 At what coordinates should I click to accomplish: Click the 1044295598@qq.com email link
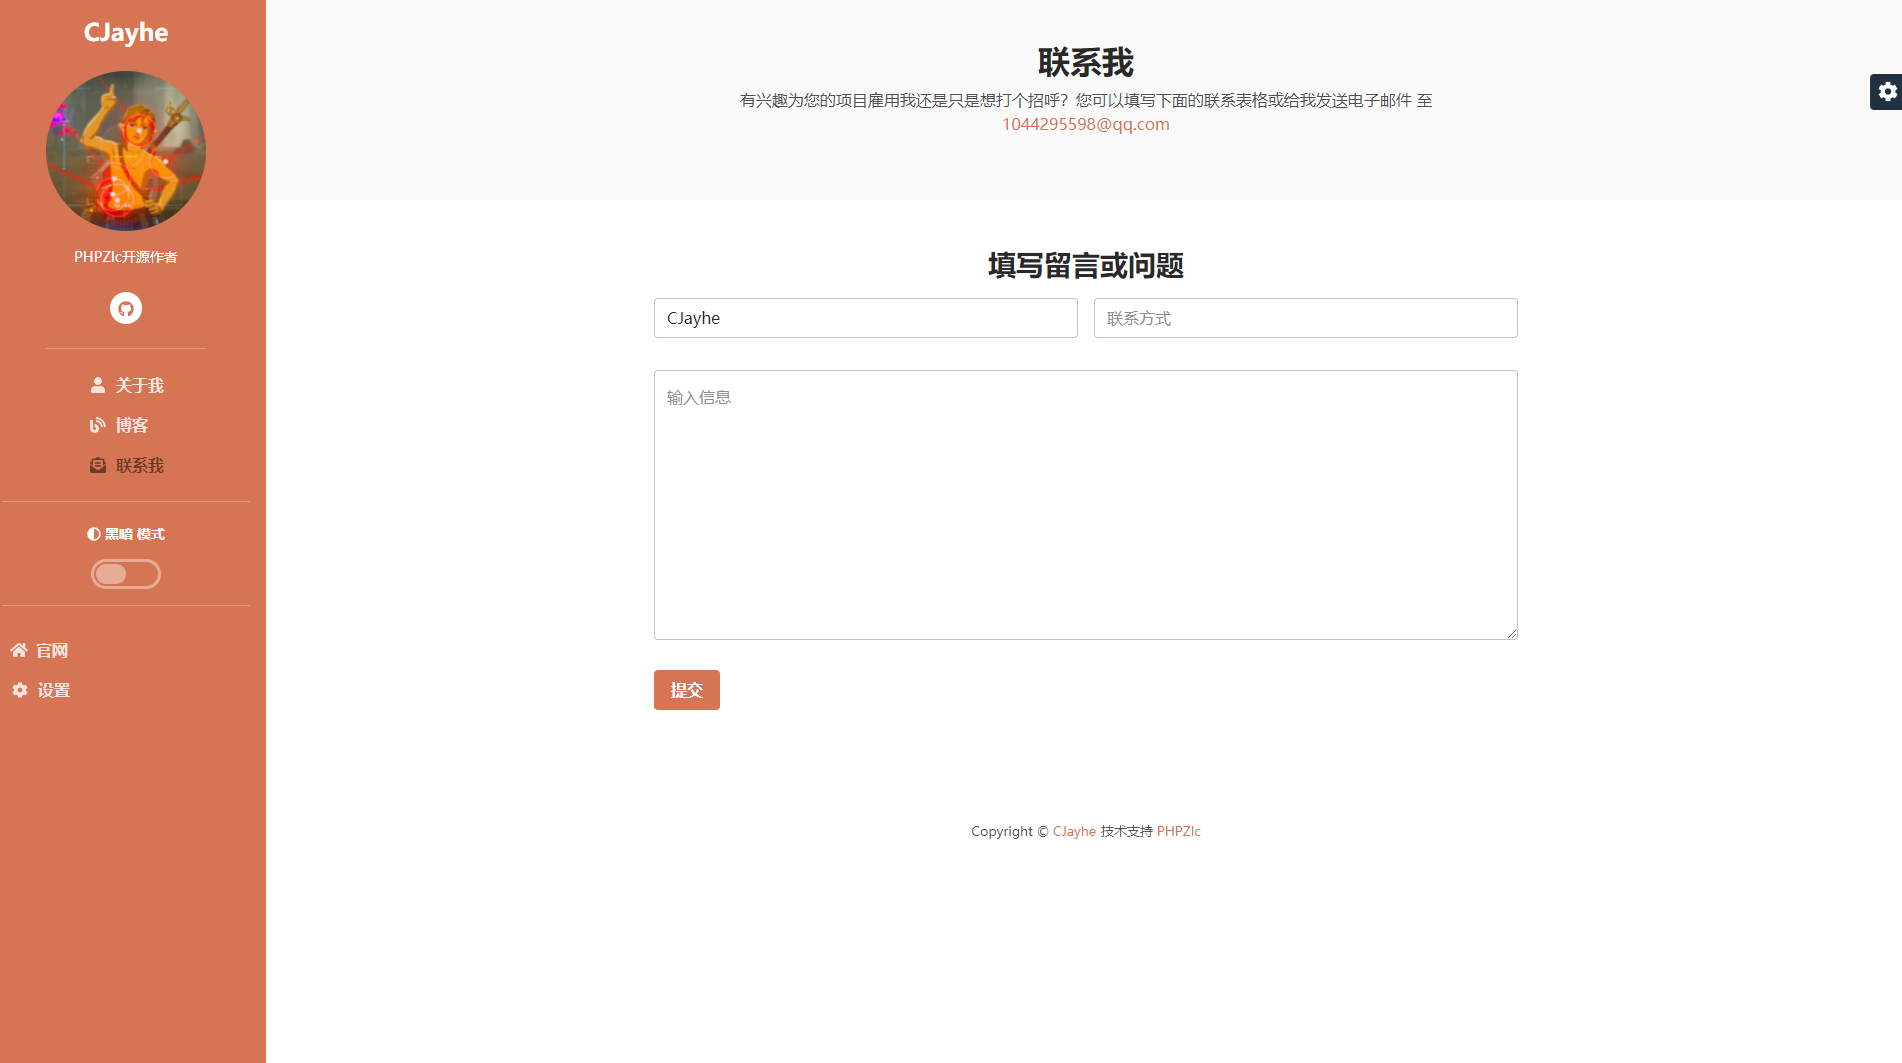(x=1085, y=124)
